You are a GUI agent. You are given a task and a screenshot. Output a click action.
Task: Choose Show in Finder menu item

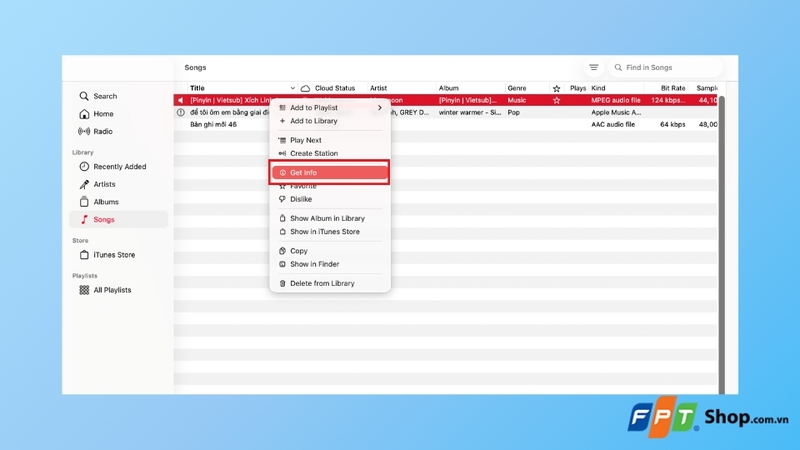pos(330,264)
